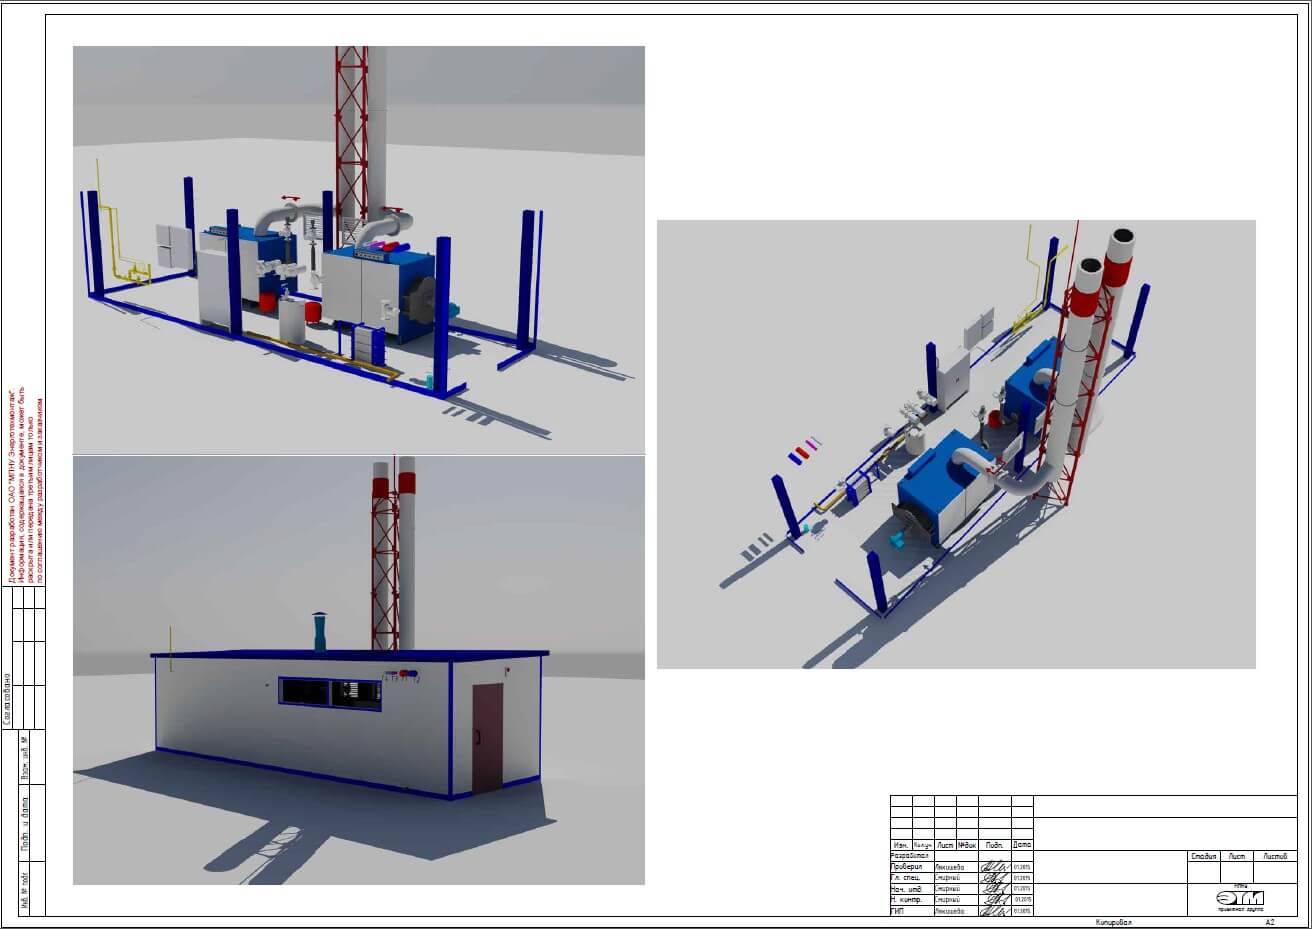Click the 'Н. контр.' row label
The height and width of the screenshot is (929, 1312).
[909, 900]
